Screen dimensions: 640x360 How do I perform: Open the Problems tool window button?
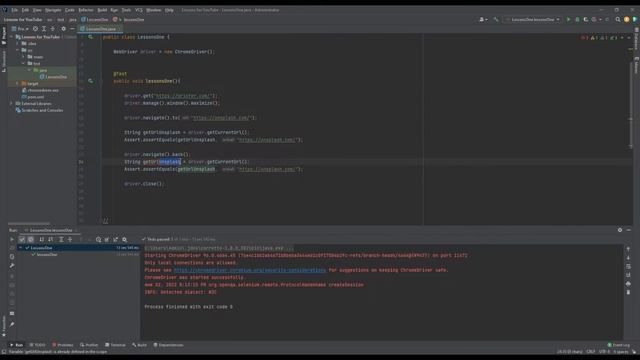[x=63, y=345]
